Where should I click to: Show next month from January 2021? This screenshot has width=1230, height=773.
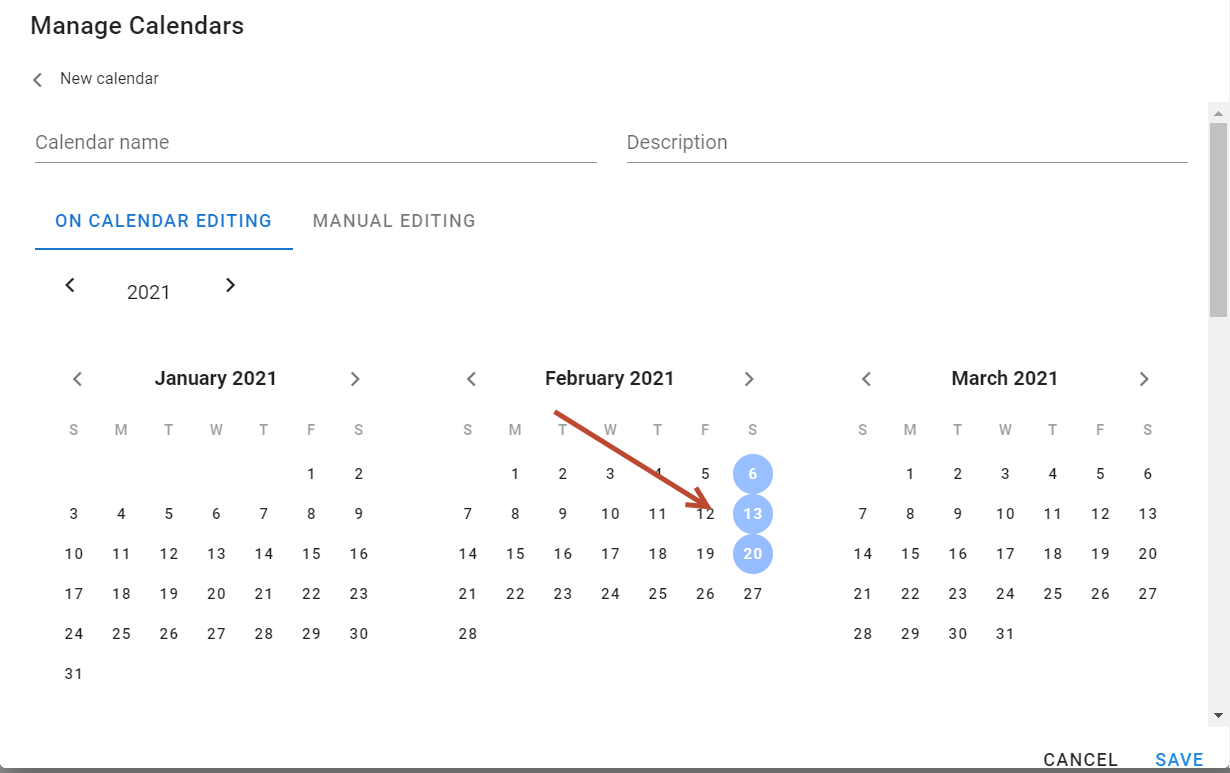point(355,379)
